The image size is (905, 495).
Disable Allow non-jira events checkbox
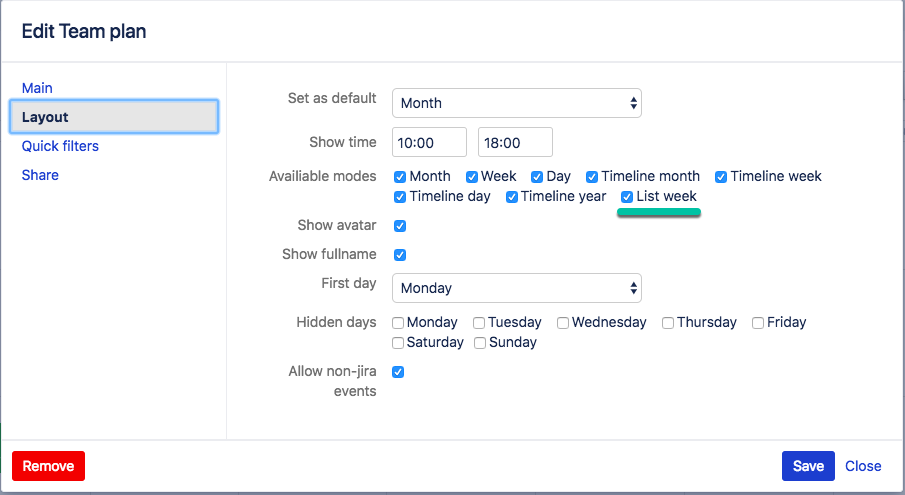(399, 372)
